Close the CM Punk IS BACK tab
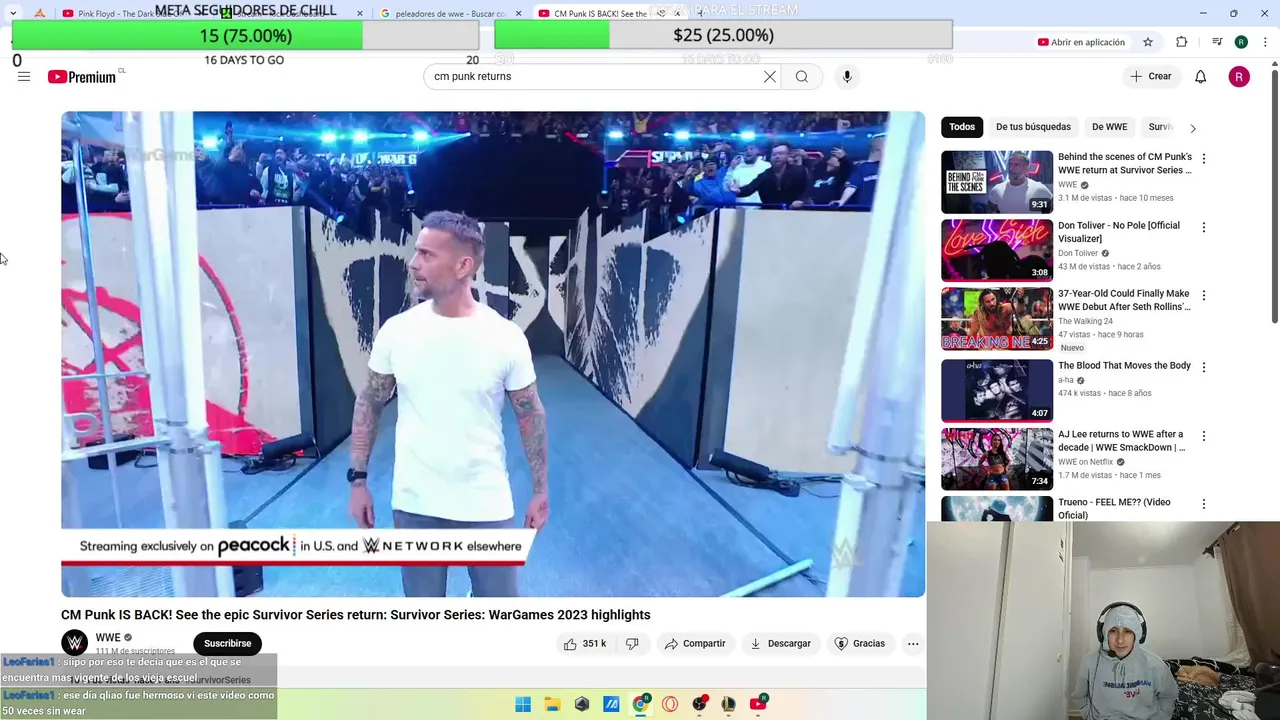 [x=676, y=13]
